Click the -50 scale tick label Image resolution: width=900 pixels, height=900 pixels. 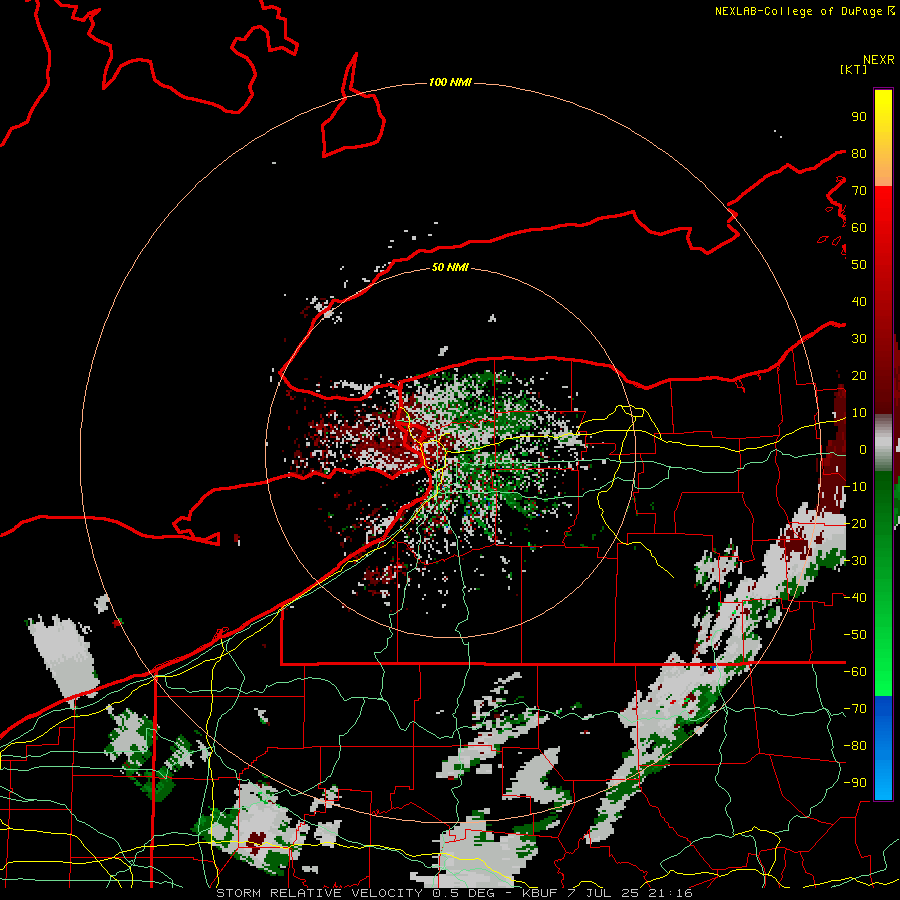[x=855, y=635]
